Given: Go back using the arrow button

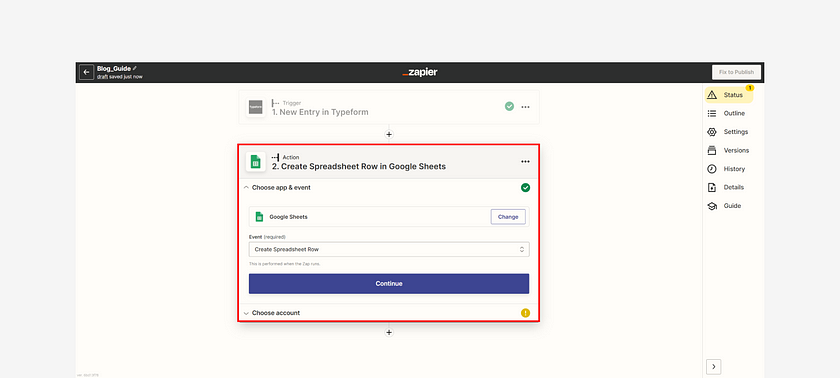Looking at the screenshot, I should (x=86, y=72).
